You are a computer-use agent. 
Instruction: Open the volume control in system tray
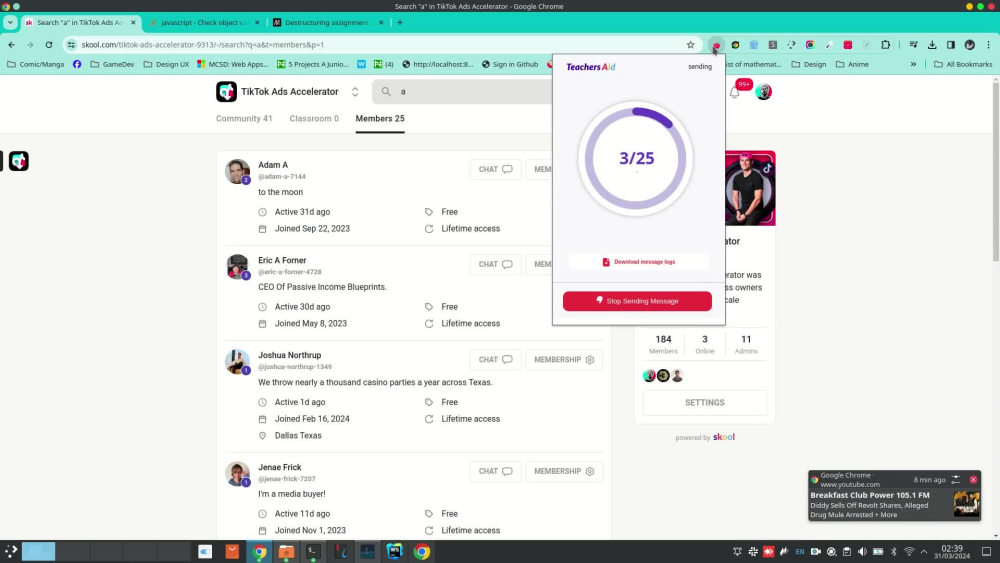[x=862, y=552]
